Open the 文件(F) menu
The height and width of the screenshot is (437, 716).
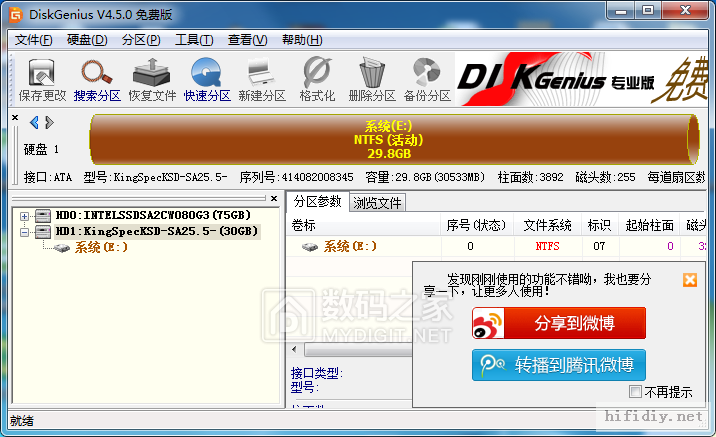coord(33,40)
